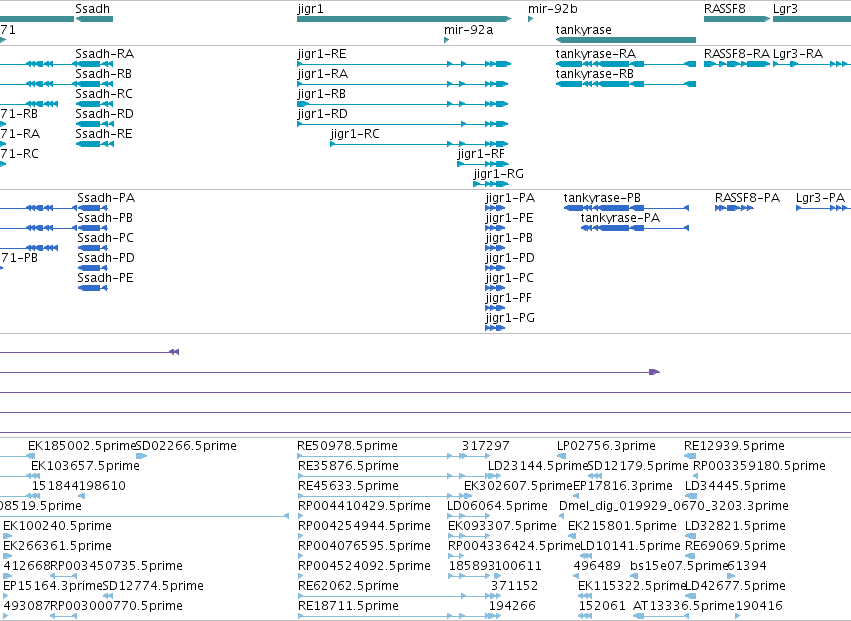Click the Ssadh-PD protein
Screen dimensions: 851x621
(x=92, y=268)
